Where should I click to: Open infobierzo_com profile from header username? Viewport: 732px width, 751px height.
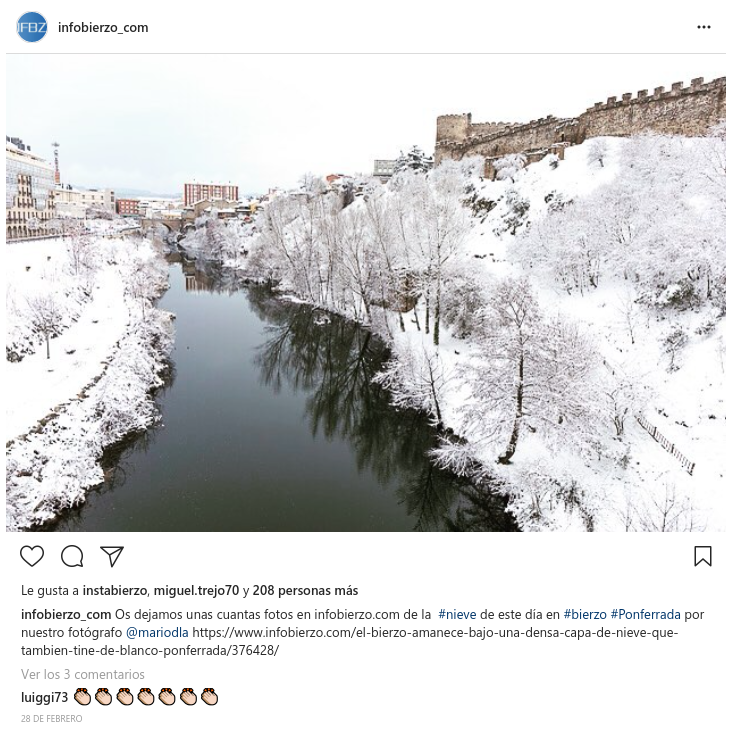pos(103,27)
